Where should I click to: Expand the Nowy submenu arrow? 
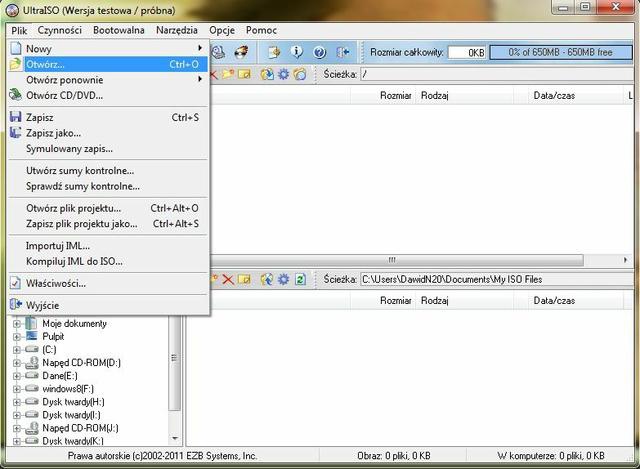click(200, 48)
